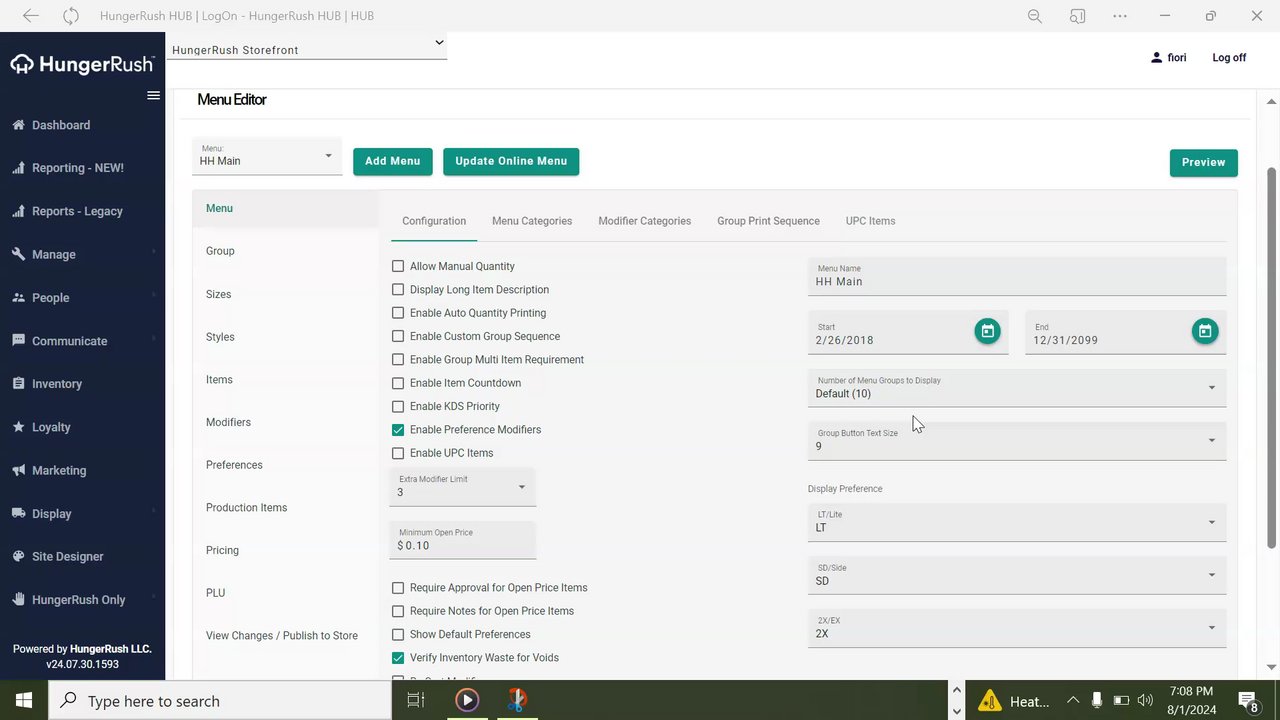Viewport: 1280px width, 720px height.
Task: Click the page vertical scrollbar thumb
Action: 1272,357
